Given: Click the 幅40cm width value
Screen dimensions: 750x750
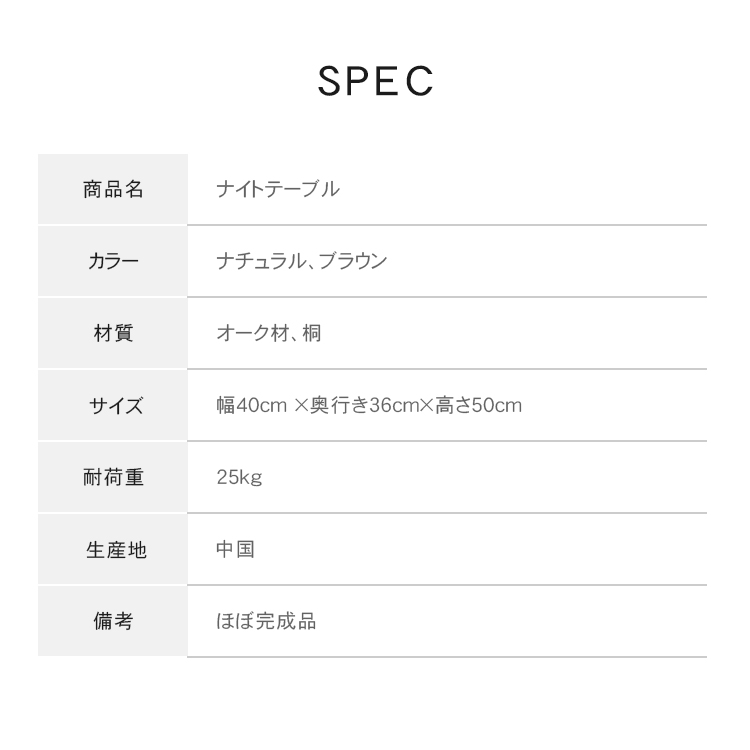Looking at the screenshot, I should coord(252,405).
